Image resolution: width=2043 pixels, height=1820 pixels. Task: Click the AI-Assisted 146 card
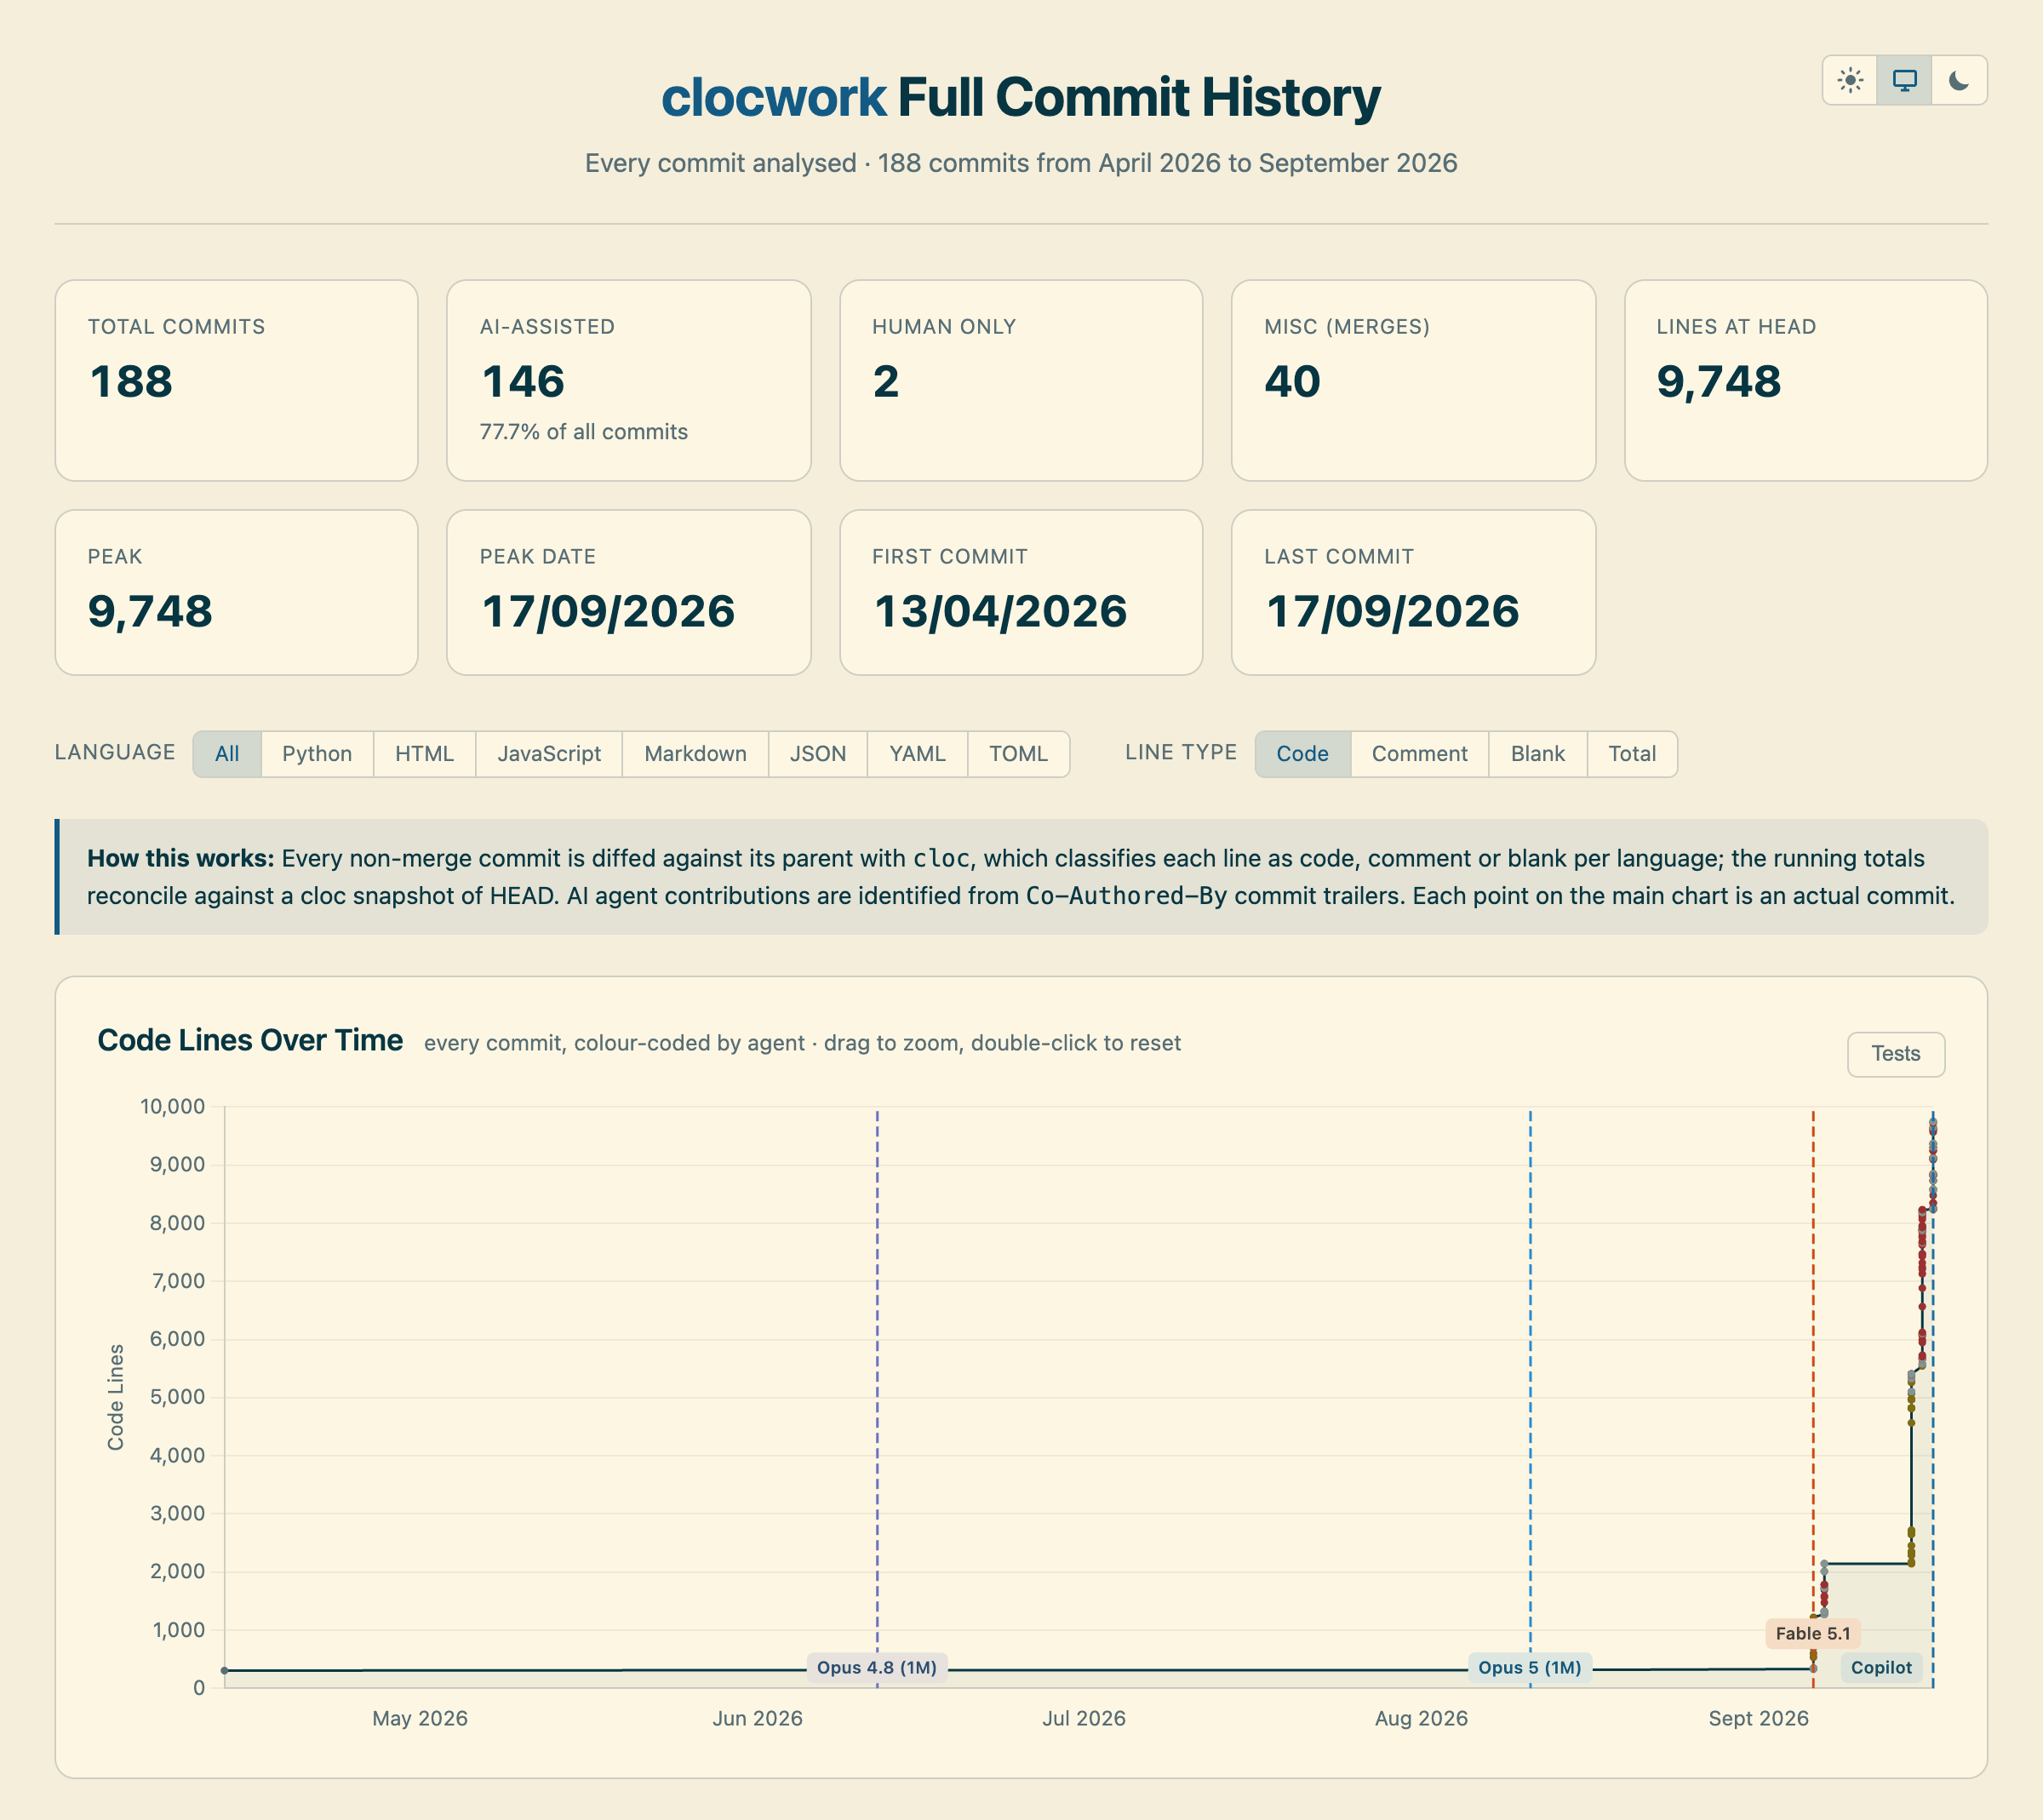(x=628, y=380)
